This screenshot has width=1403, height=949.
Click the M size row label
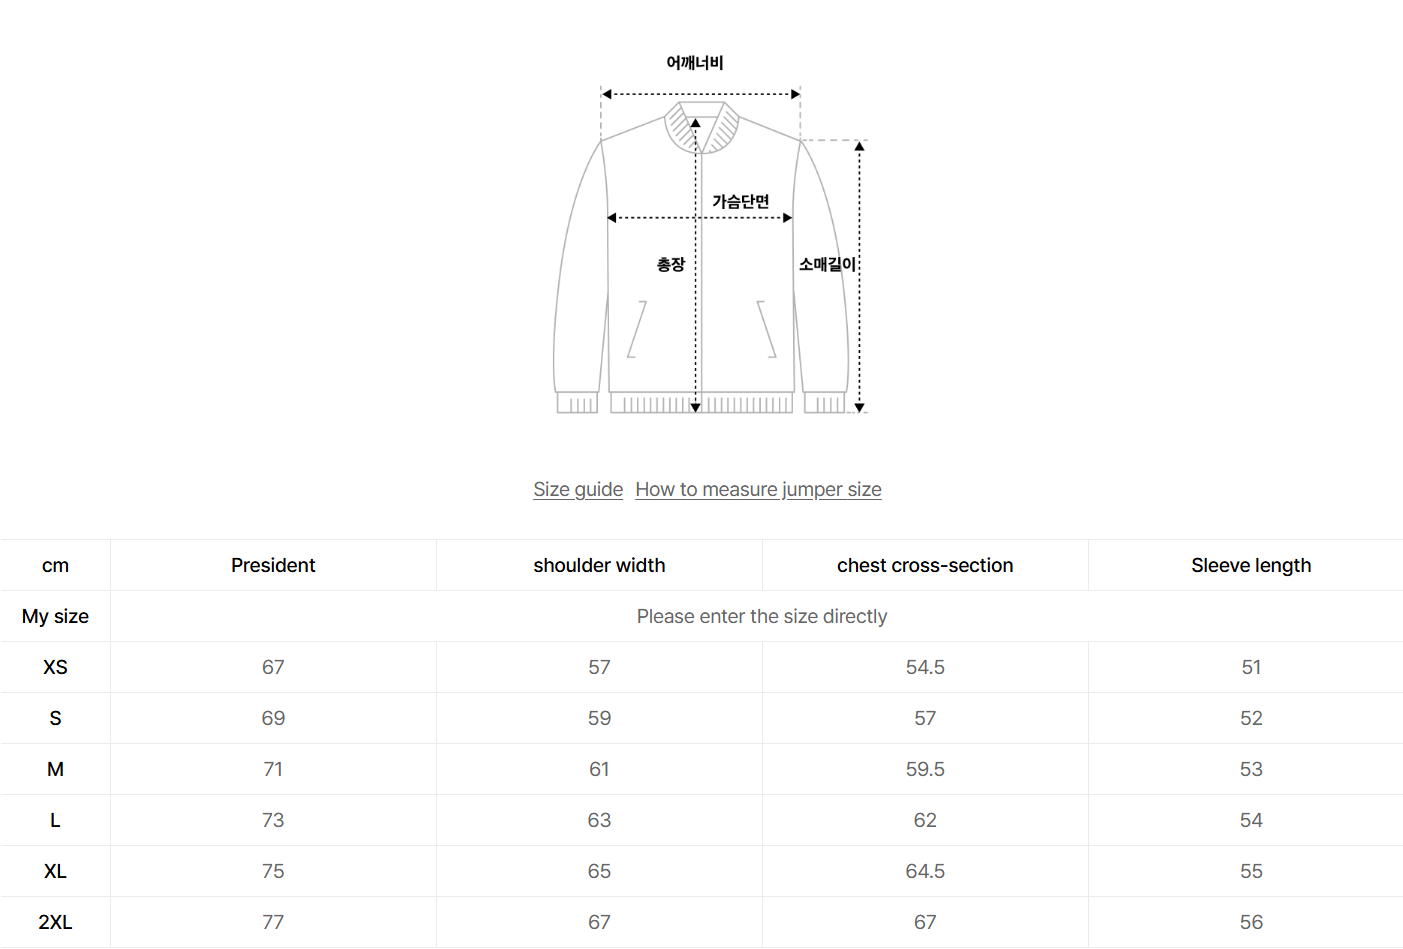click(55, 769)
